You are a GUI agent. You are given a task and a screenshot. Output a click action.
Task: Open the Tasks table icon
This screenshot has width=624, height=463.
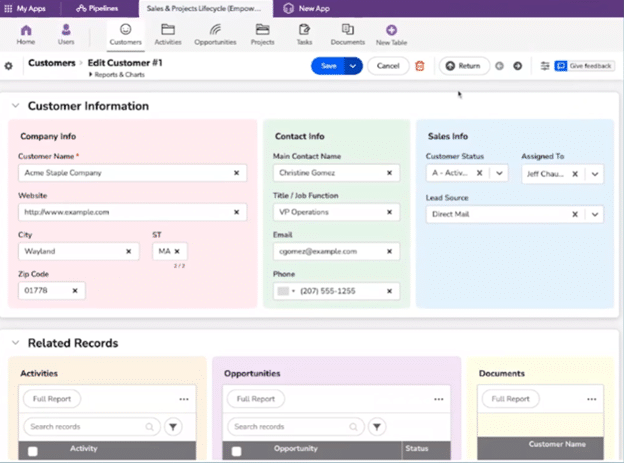pyautogui.click(x=304, y=30)
